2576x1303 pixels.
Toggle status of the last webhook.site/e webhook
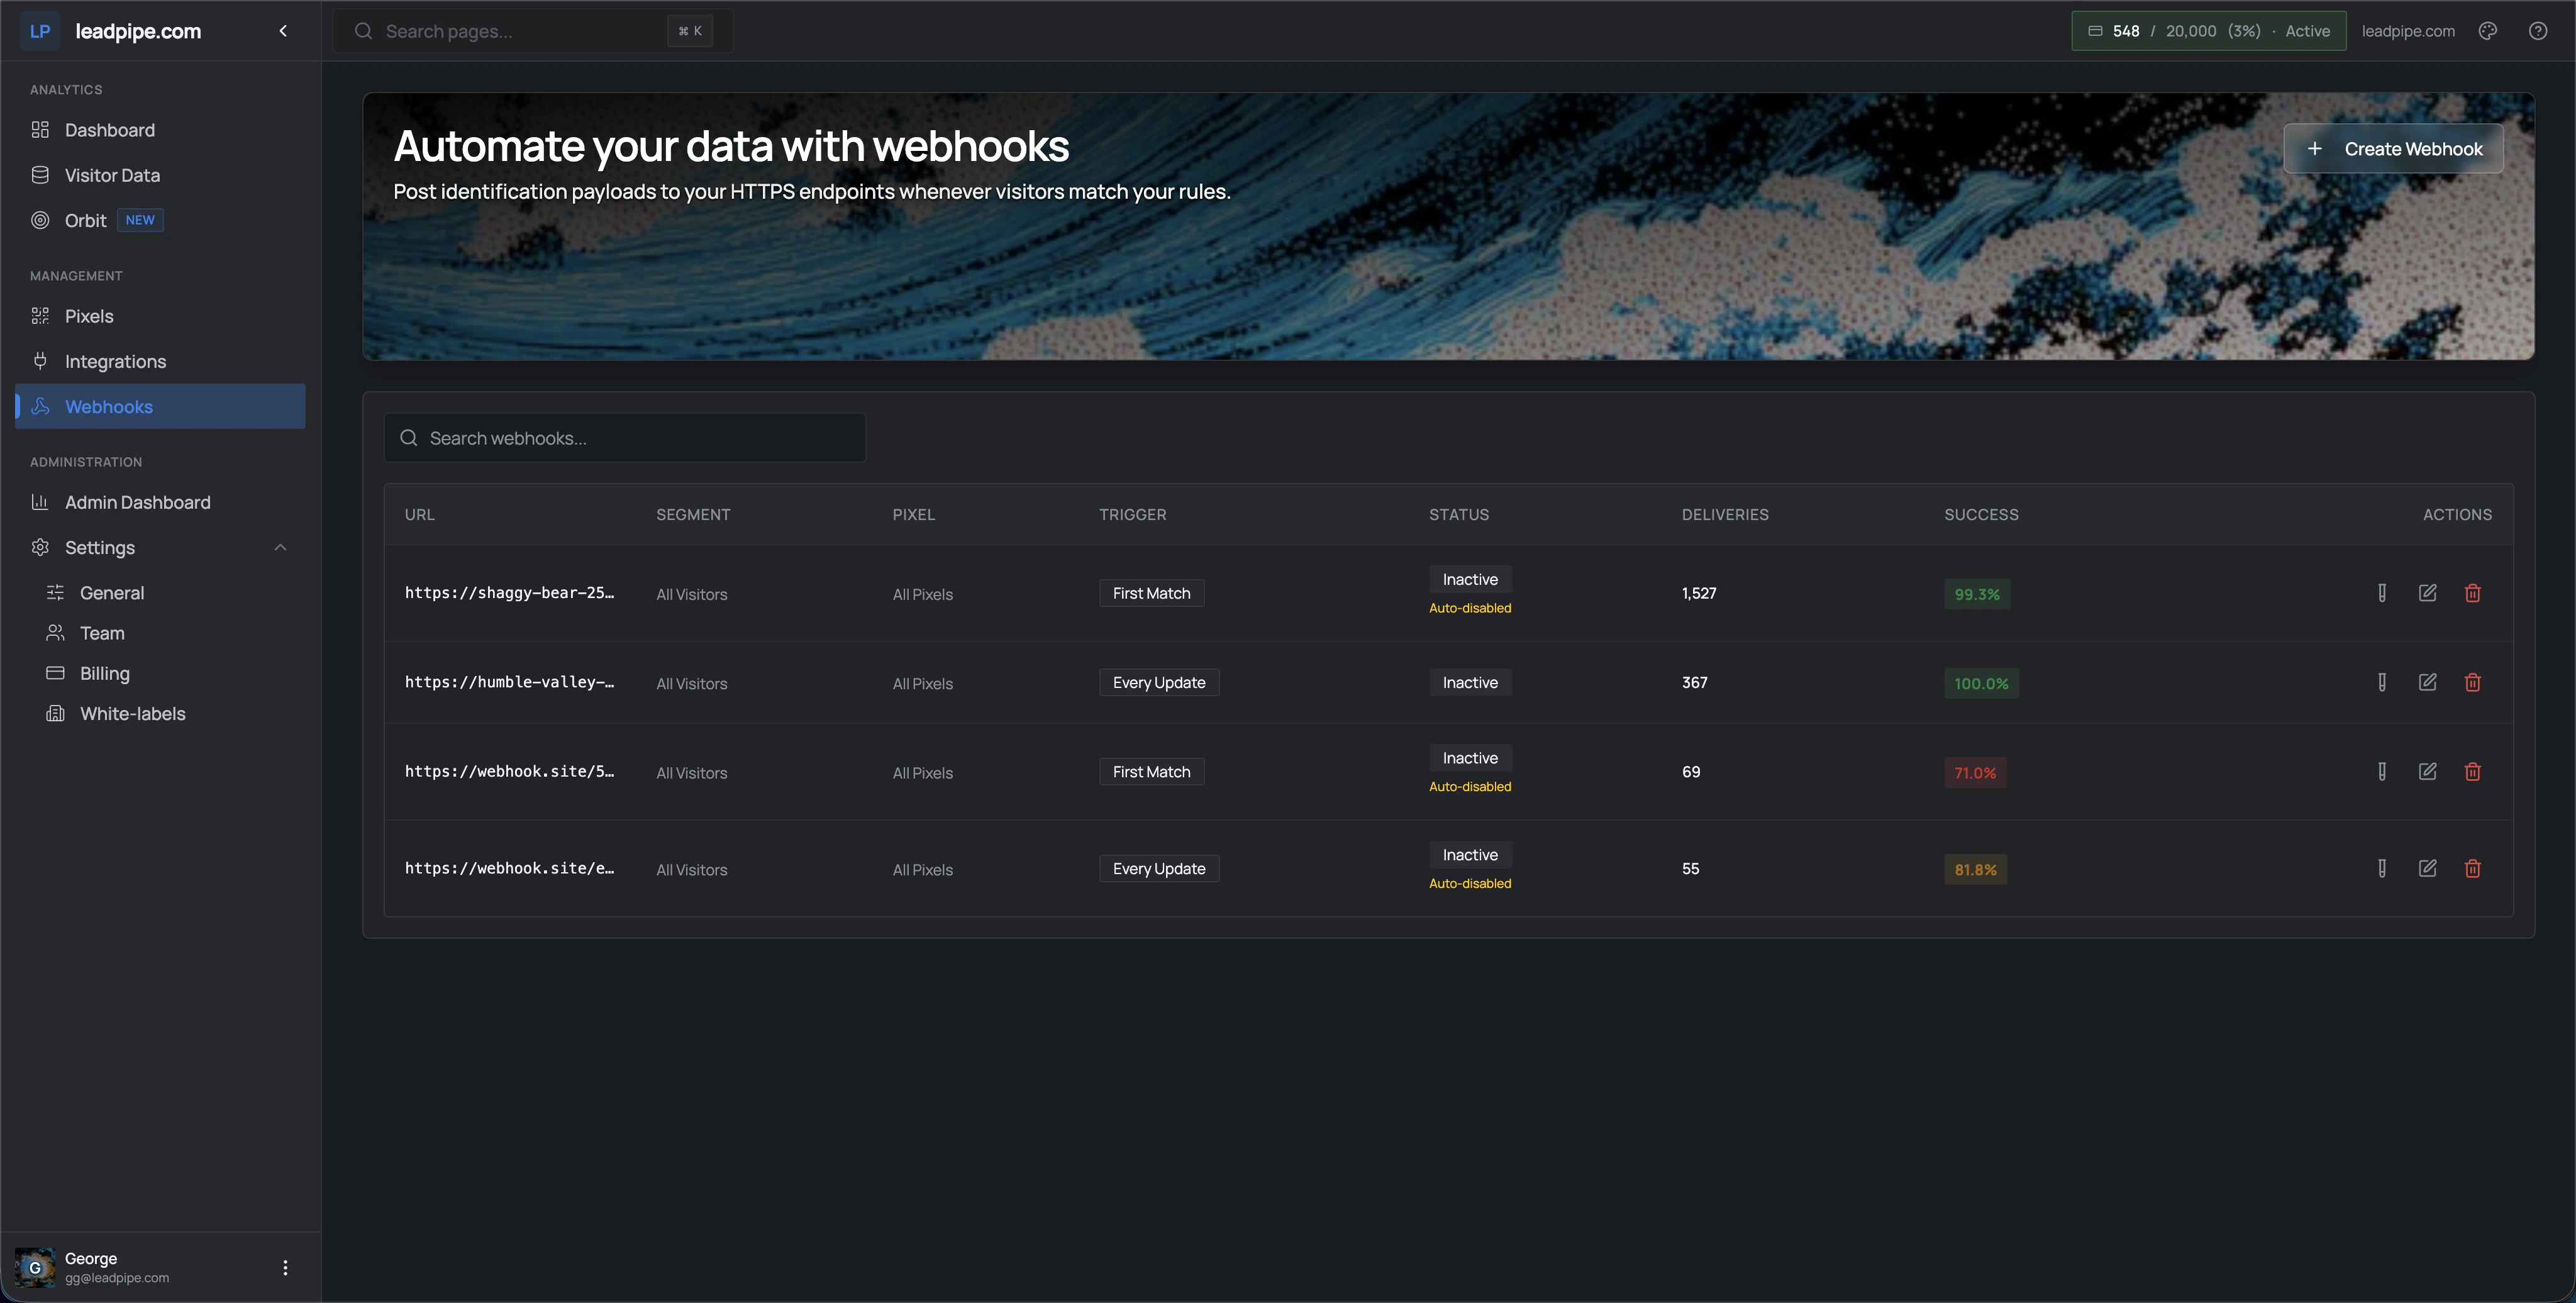point(1470,854)
